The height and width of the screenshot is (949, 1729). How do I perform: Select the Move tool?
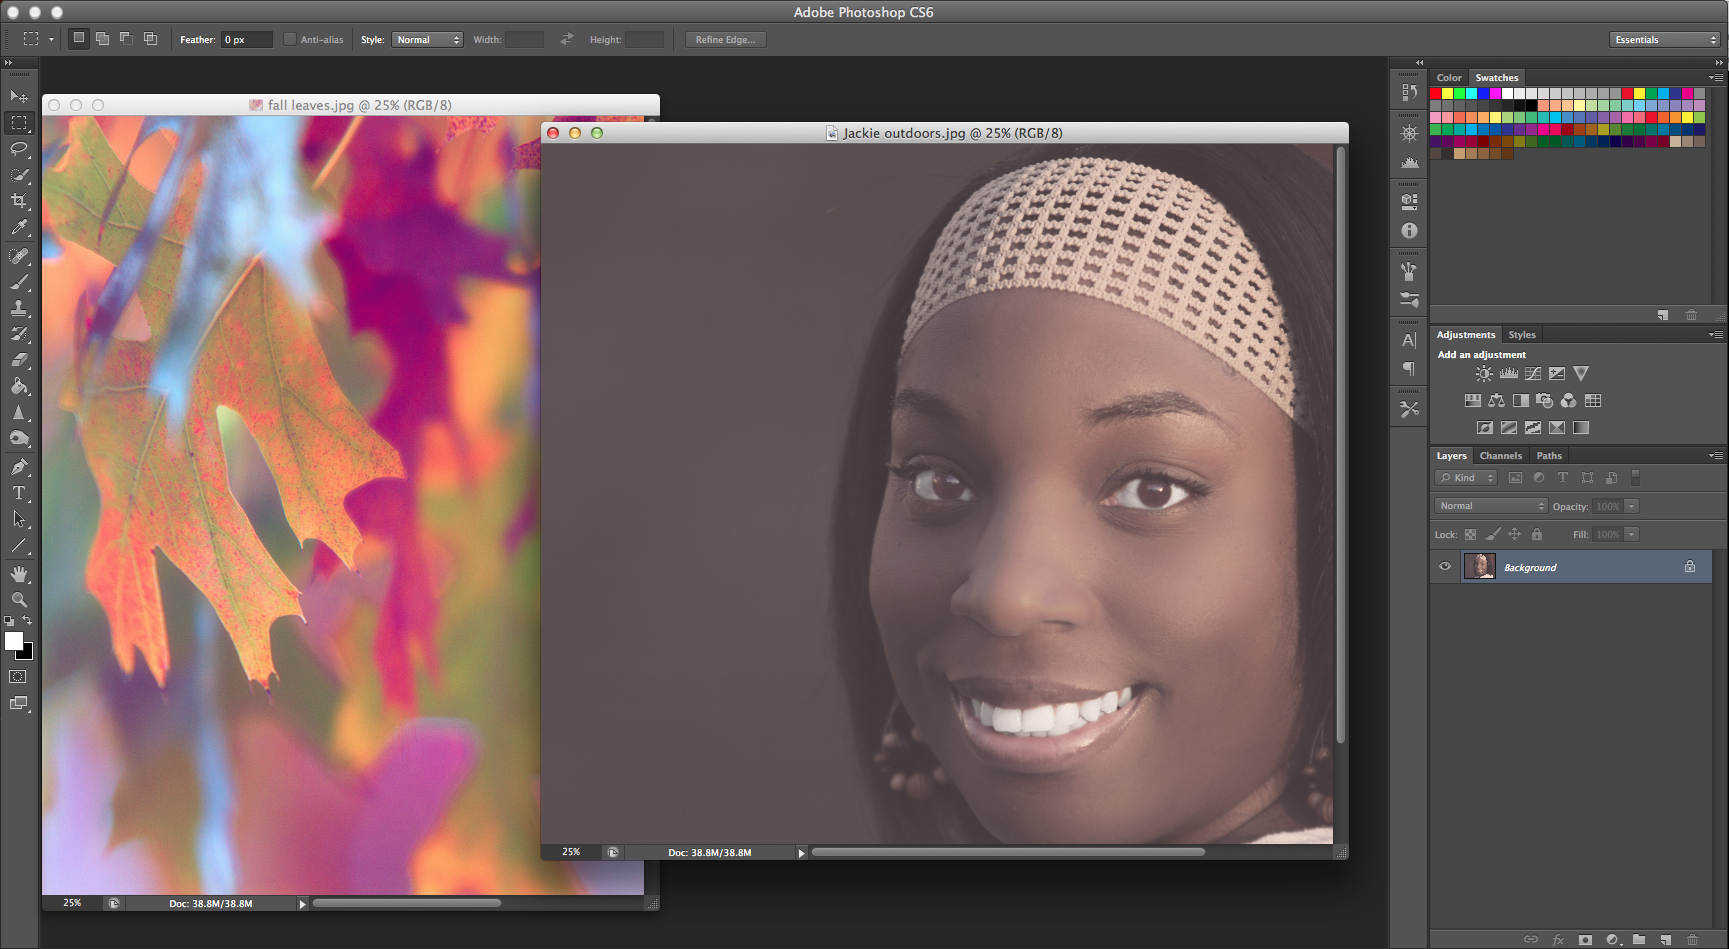pos(19,97)
